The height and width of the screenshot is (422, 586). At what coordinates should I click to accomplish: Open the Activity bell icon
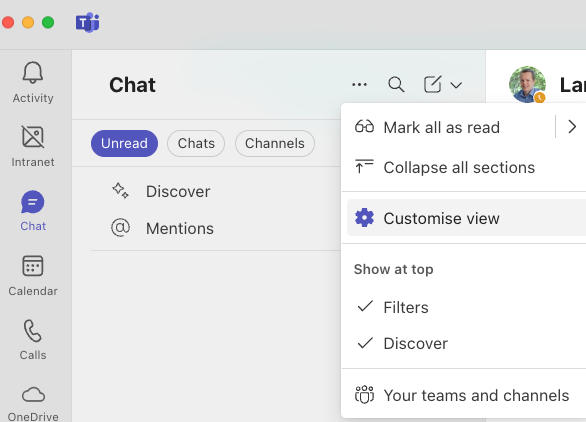[x=33, y=72]
